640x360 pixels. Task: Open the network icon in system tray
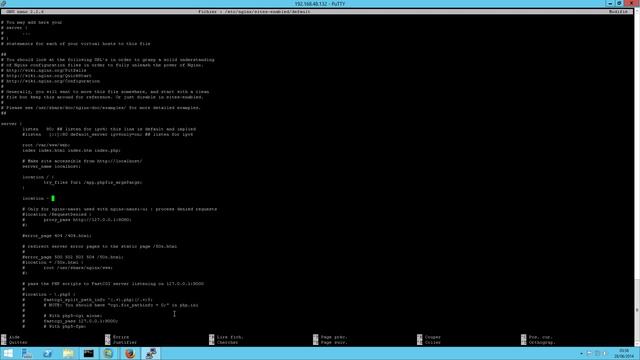click(x=597, y=353)
